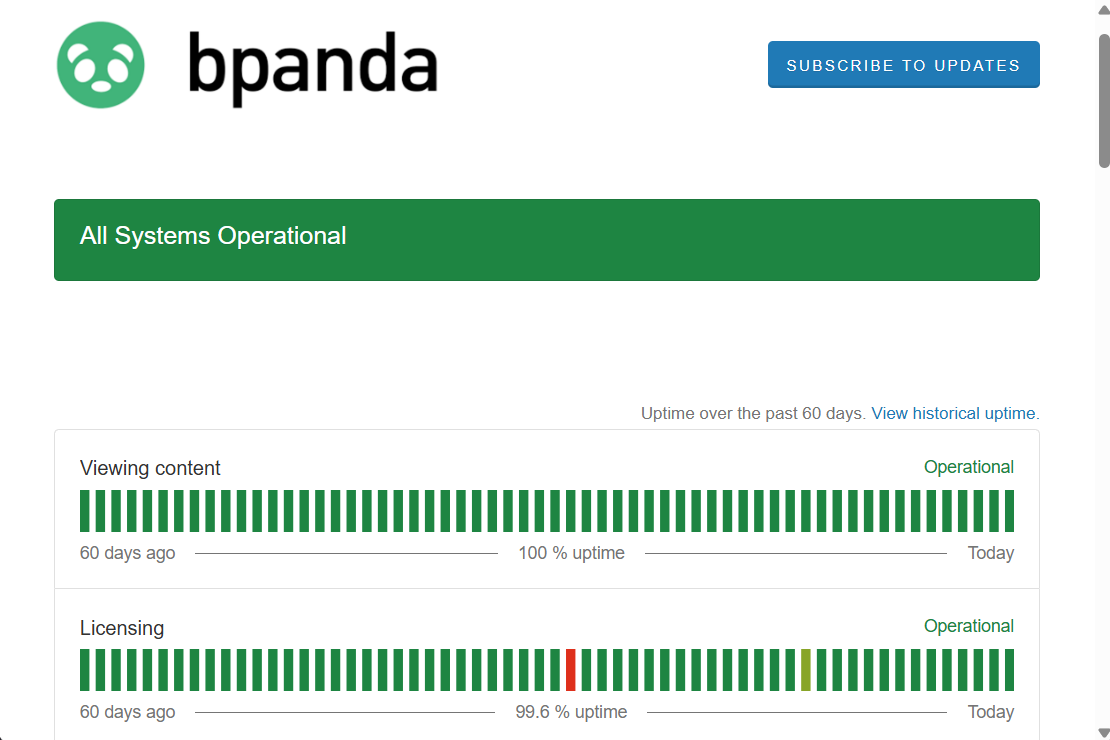
Task: Click the All Systems Operational banner
Action: (547, 240)
